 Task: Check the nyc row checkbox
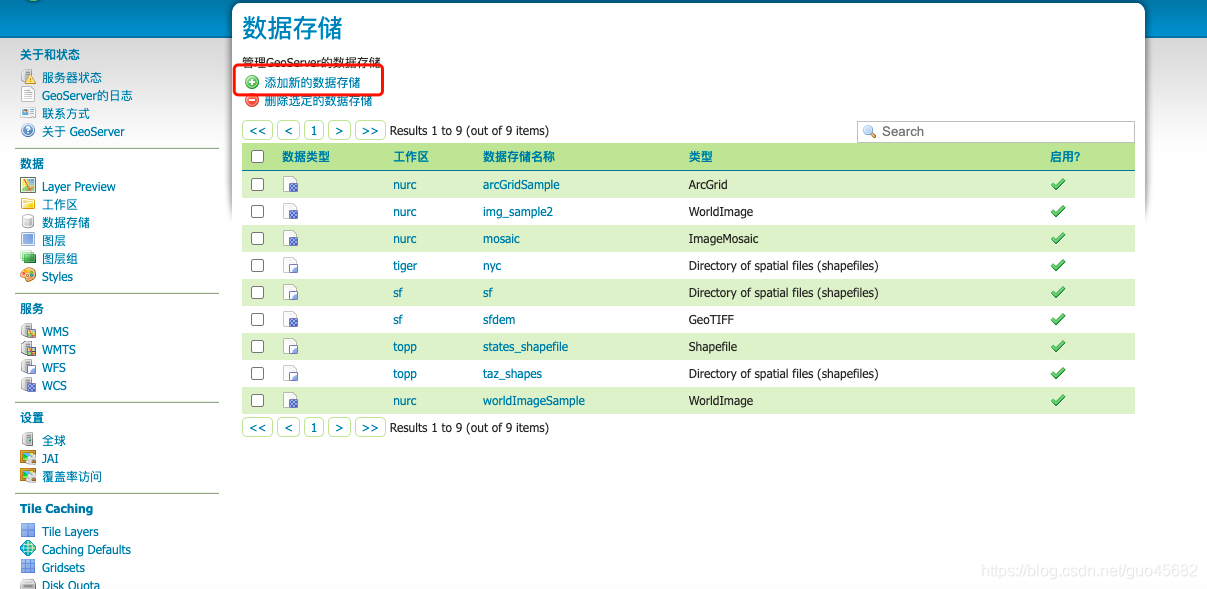[258, 265]
